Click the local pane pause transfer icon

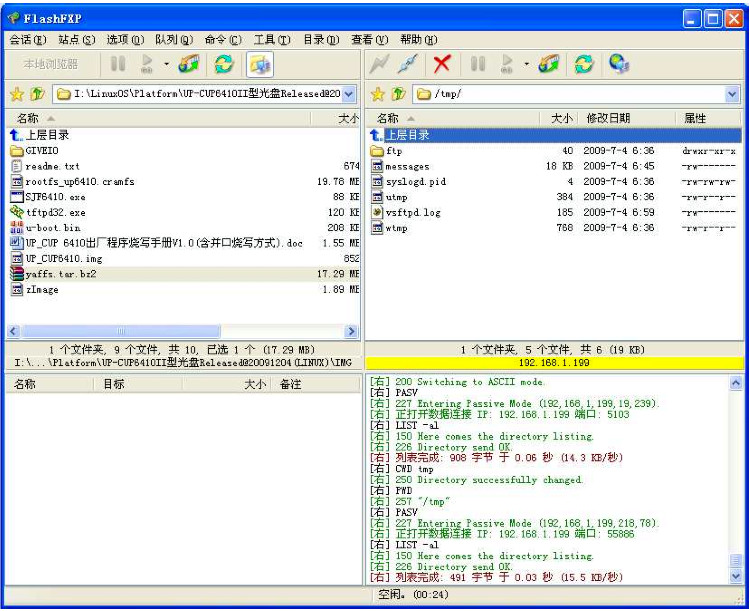tap(118, 64)
